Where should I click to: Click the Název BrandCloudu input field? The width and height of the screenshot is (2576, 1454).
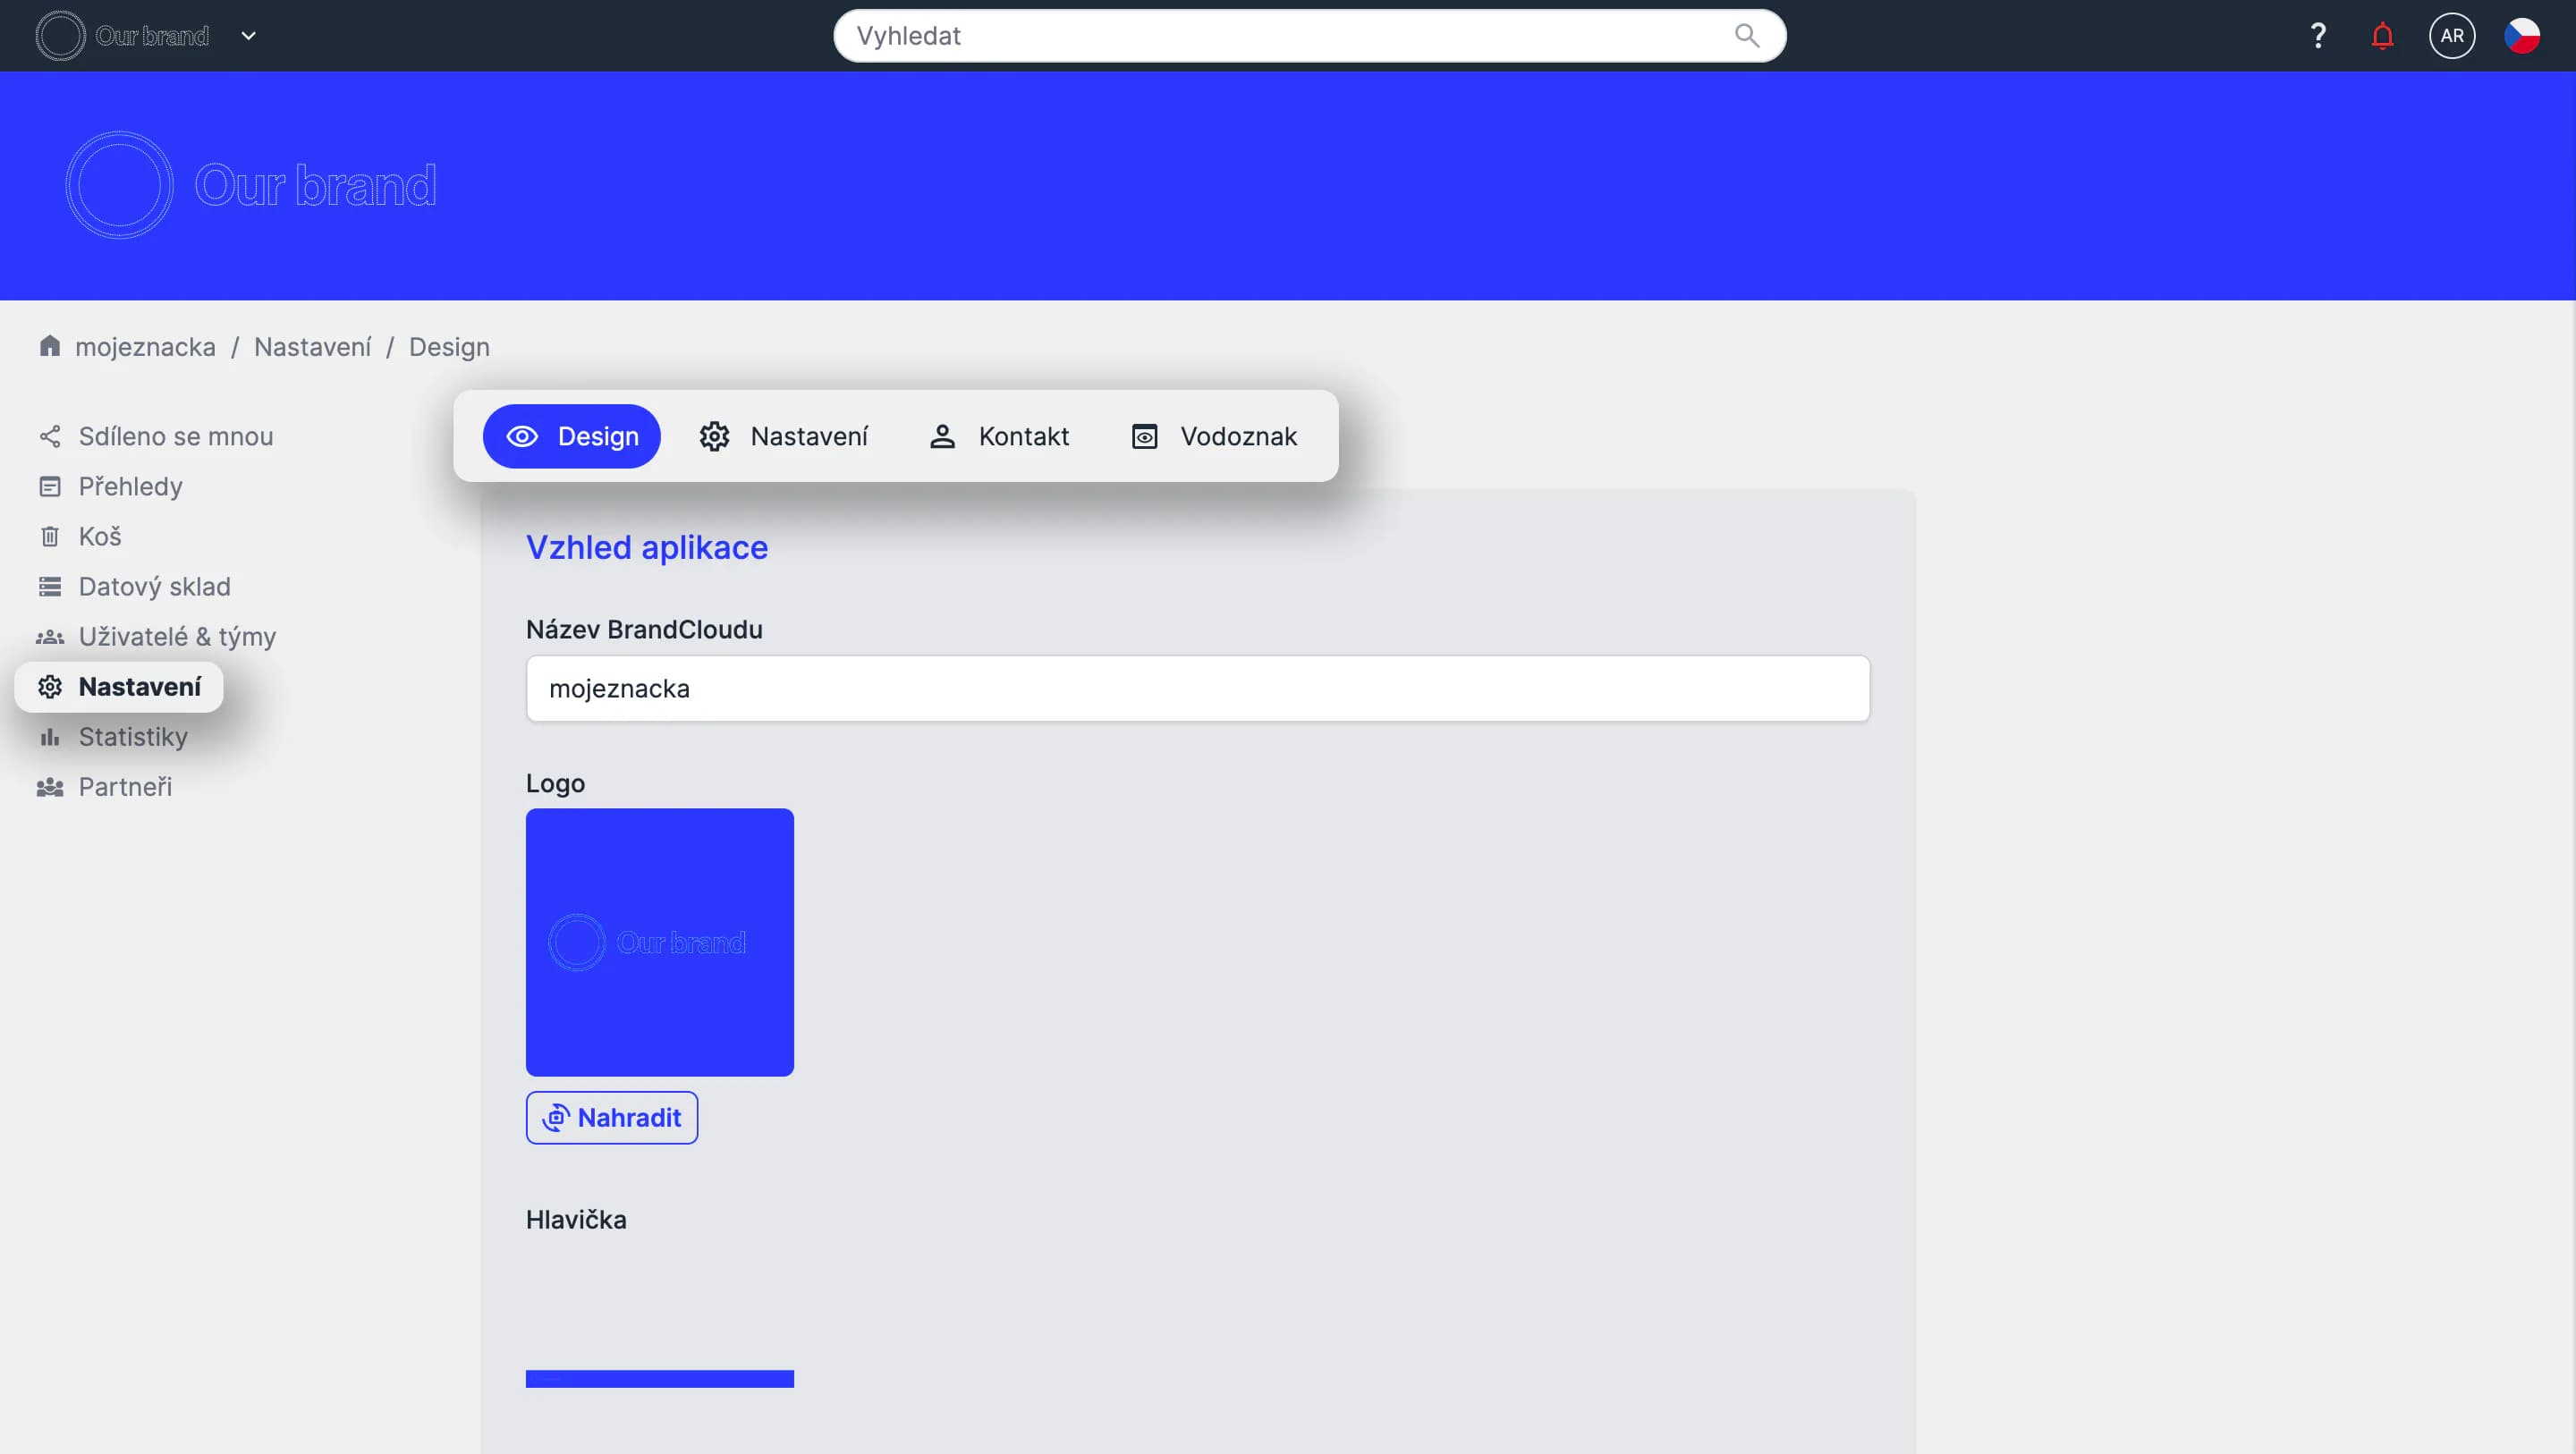tap(1197, 688)
